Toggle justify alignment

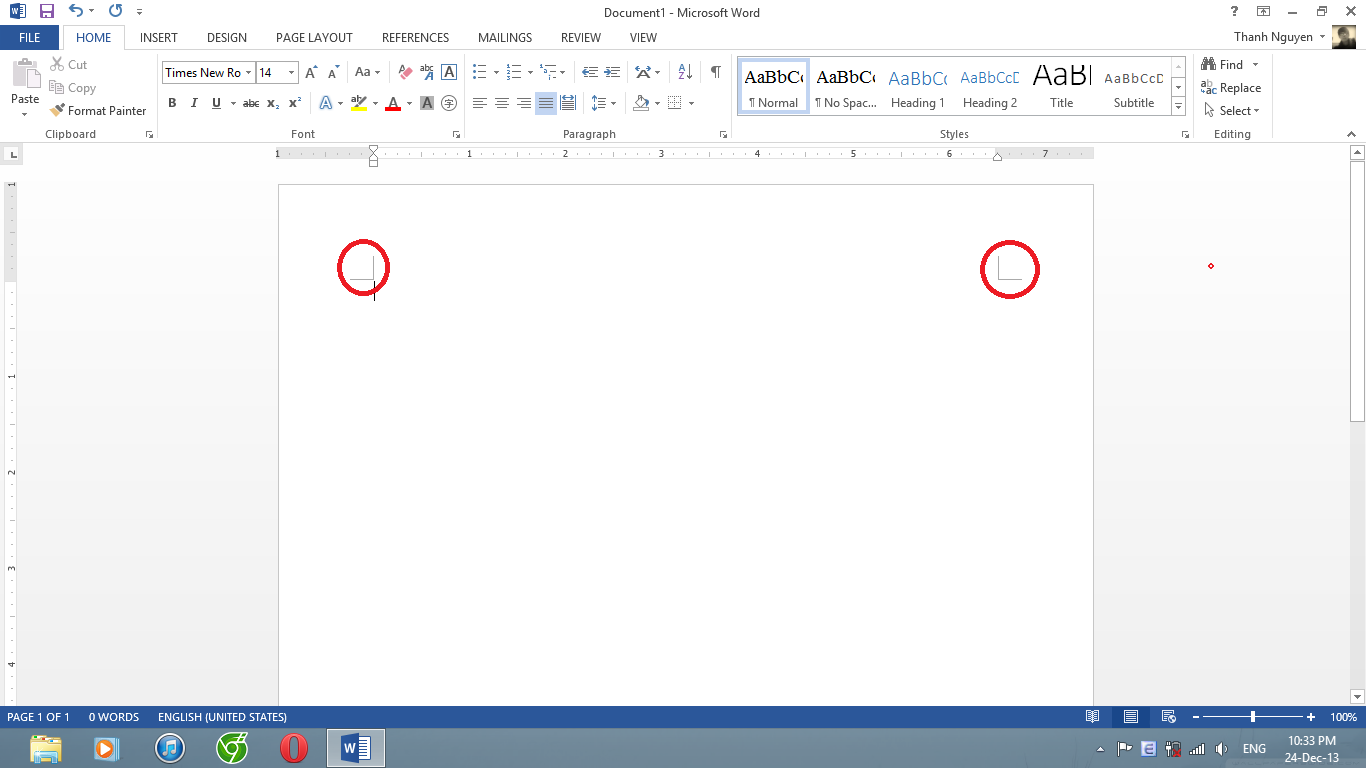pos(546,103)
